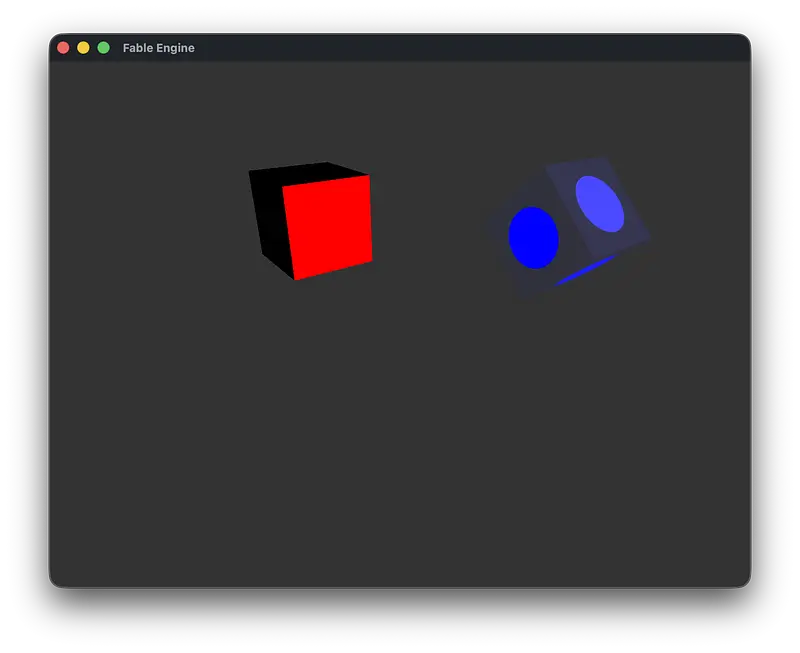The height and width of the screenshot is (653, 800).
Task: Close the Fable Engine window
Action: tap(63, 48)
